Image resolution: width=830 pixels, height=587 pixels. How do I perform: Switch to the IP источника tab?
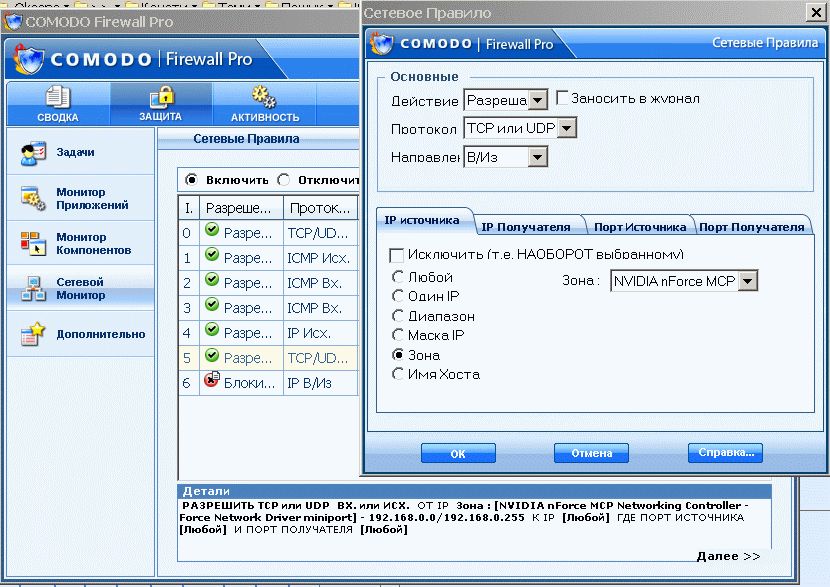[x=422, y=220]
